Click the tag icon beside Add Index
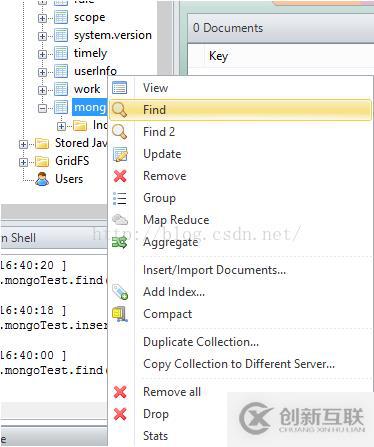The width and height of the screenshot is (374, 447). pyautogui.click(x=120, y=292)
